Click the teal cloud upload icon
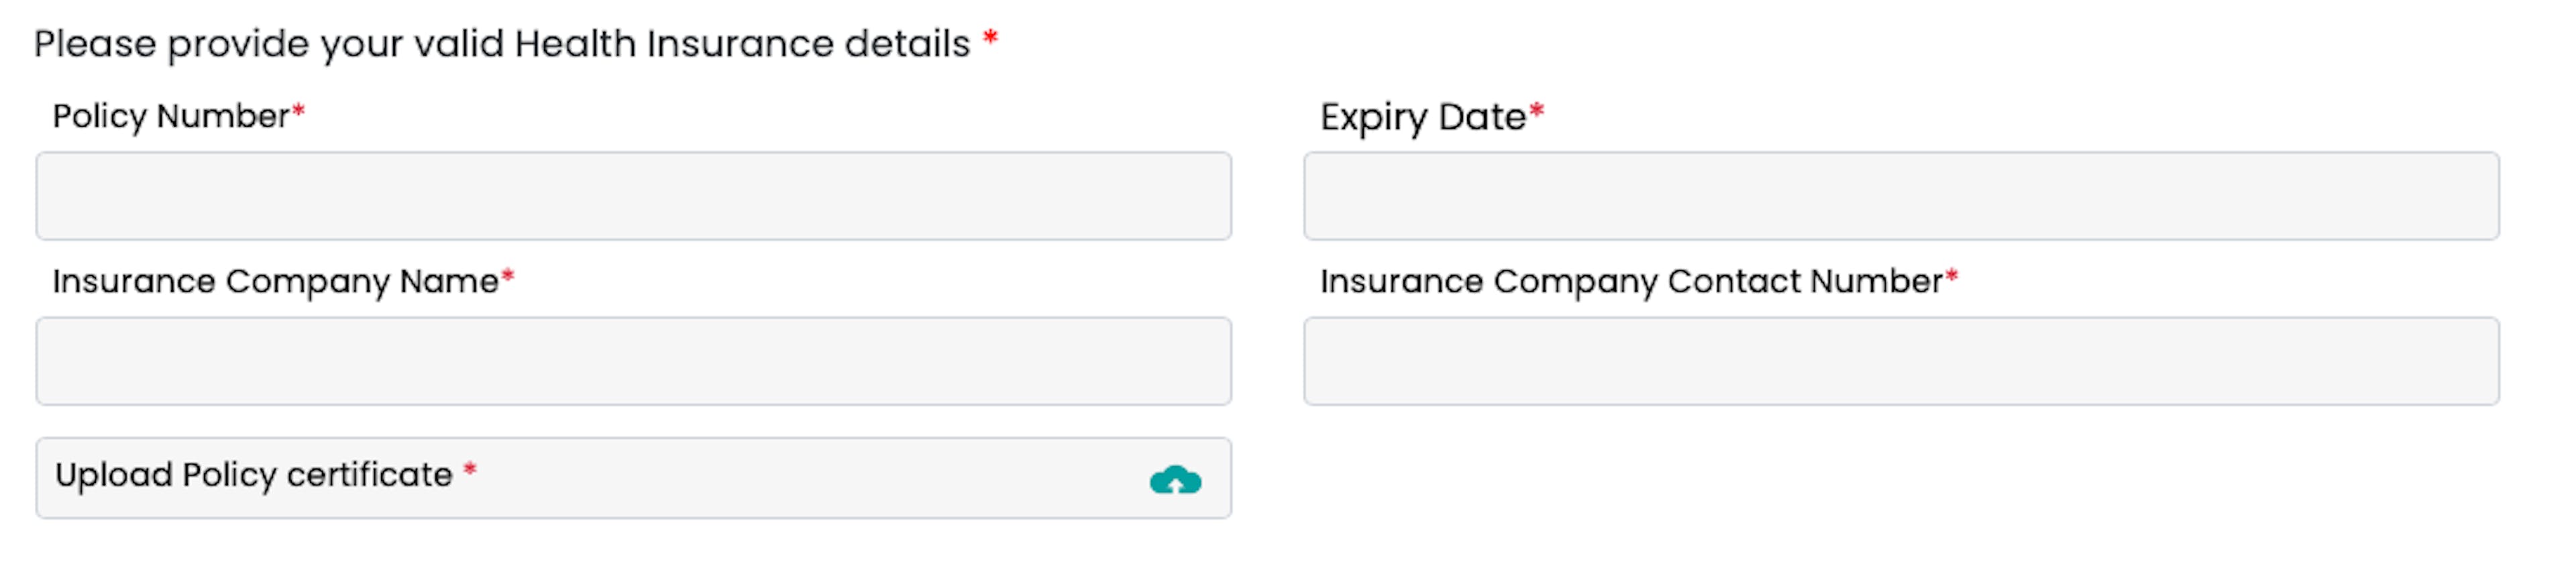The width and height of the screenshot is (2576, 576). tap(1175, 480)
